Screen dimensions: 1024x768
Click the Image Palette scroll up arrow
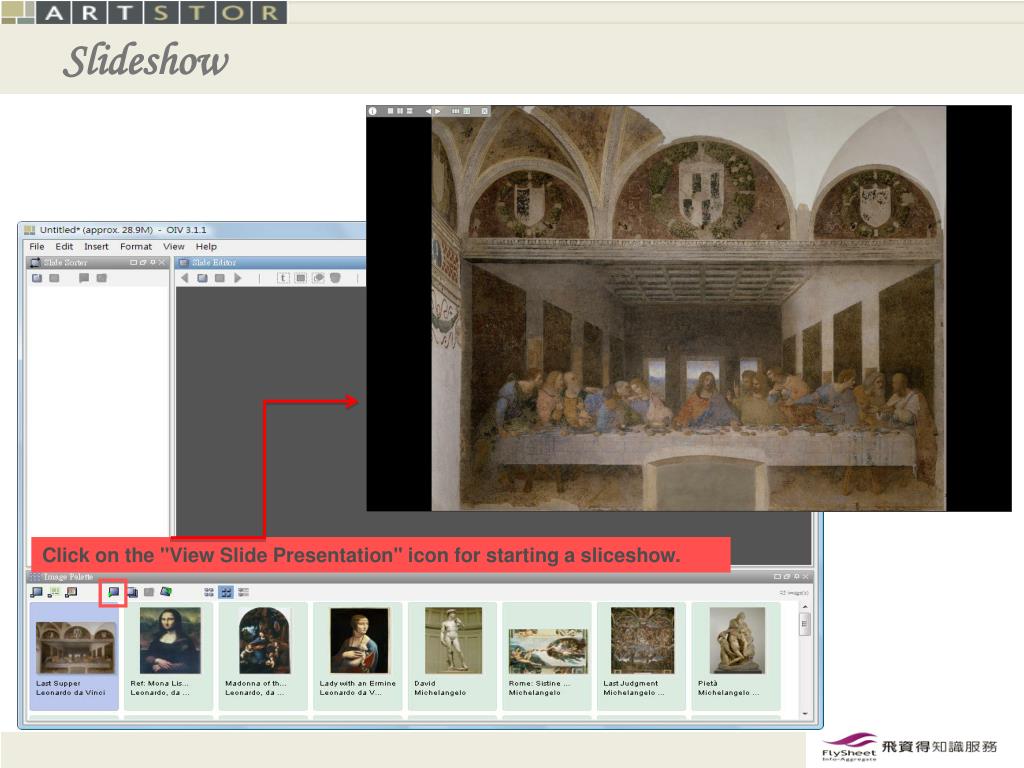[805, 607]
